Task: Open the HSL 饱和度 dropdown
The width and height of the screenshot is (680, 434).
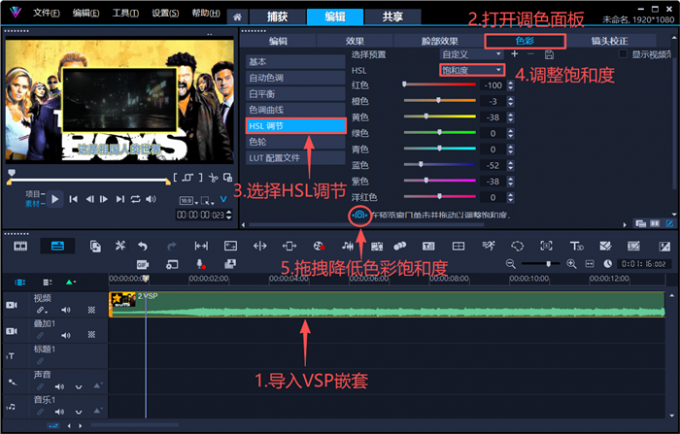Action: click(x=472, y=70)
